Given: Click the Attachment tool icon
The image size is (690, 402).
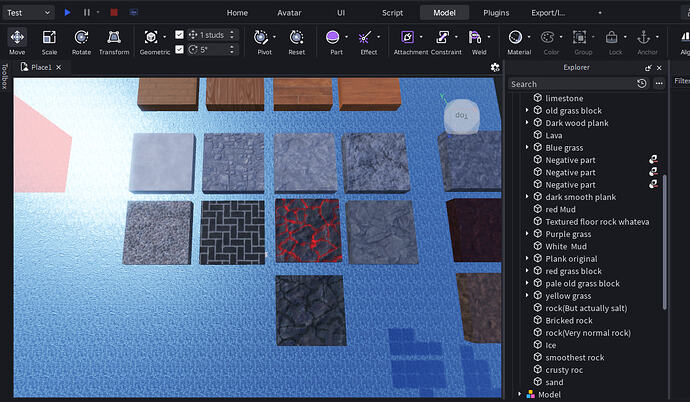Looking at the screenshot, I should click(407, 37).
